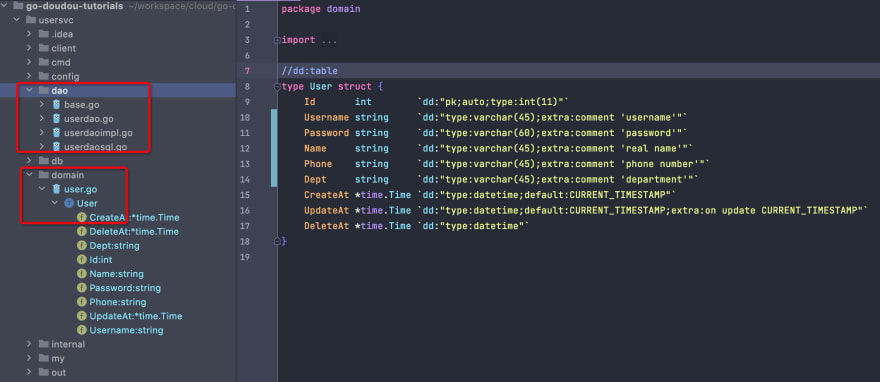Fold the User struct at line 8
Image resolution: width=880 pixels, height=382 pixels.
click(276, 87)
